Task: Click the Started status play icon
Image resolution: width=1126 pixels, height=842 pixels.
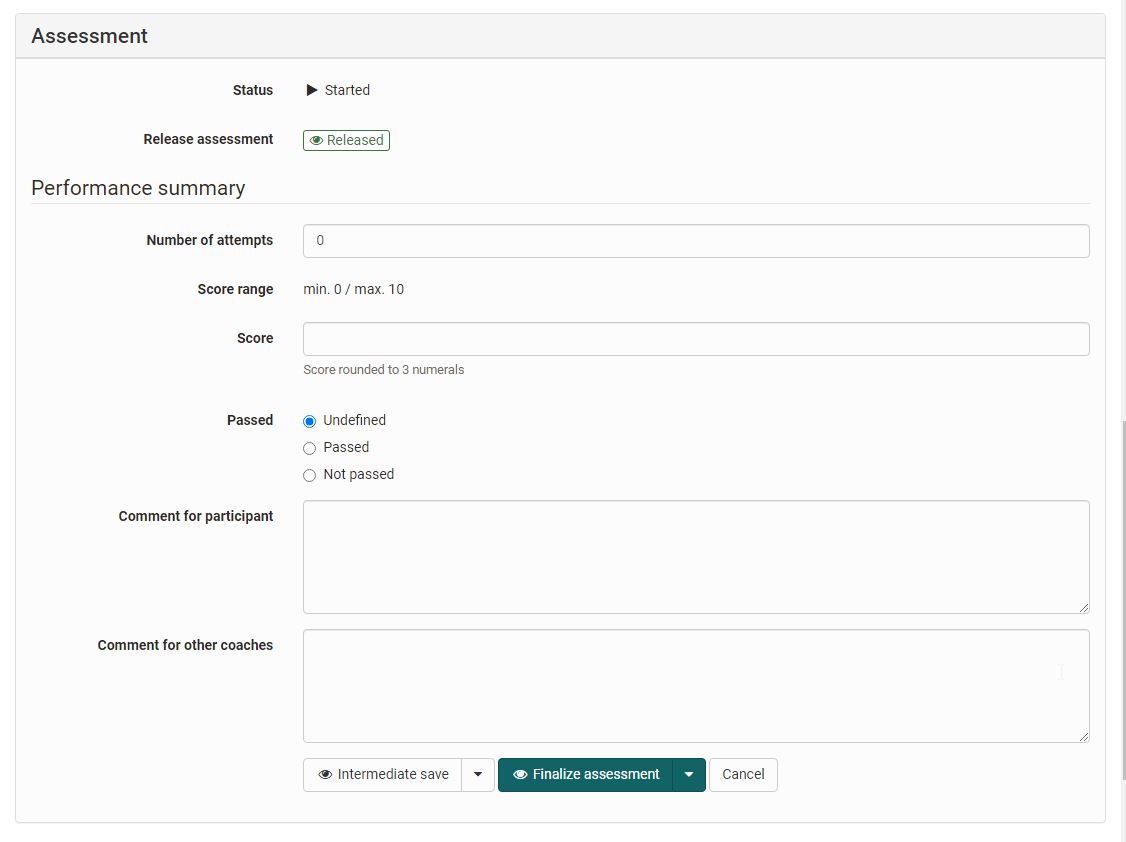Action: (x=312, y=90)
